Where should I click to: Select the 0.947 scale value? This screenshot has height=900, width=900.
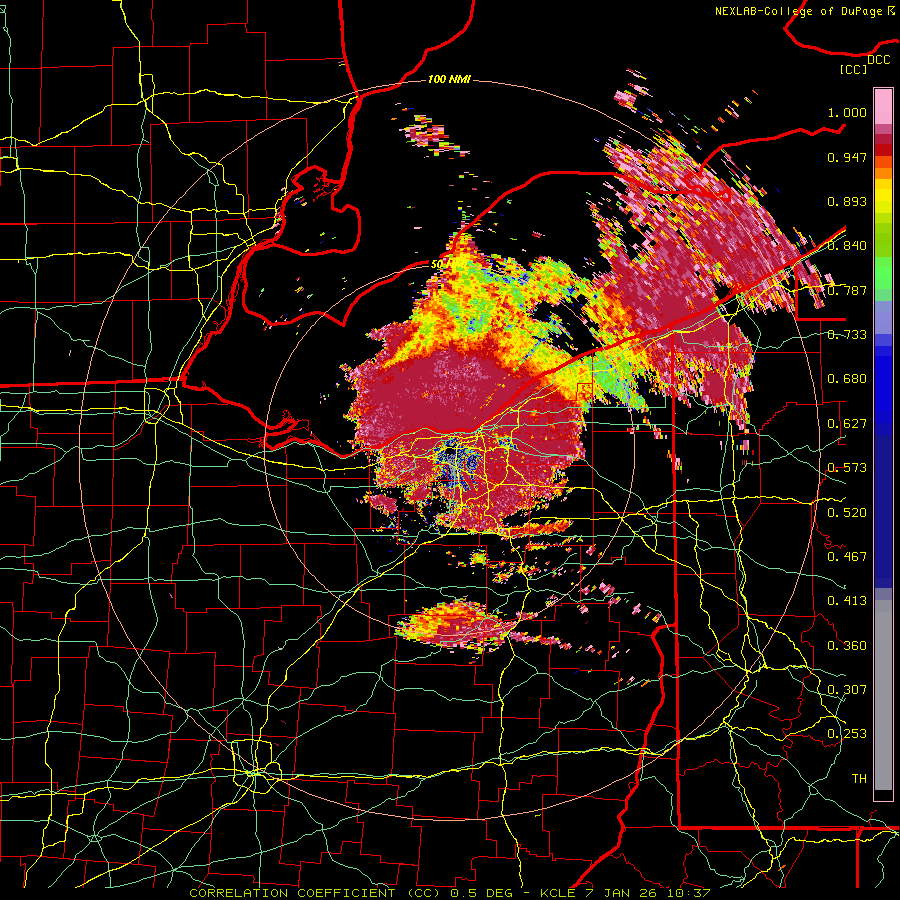[847, 157]
